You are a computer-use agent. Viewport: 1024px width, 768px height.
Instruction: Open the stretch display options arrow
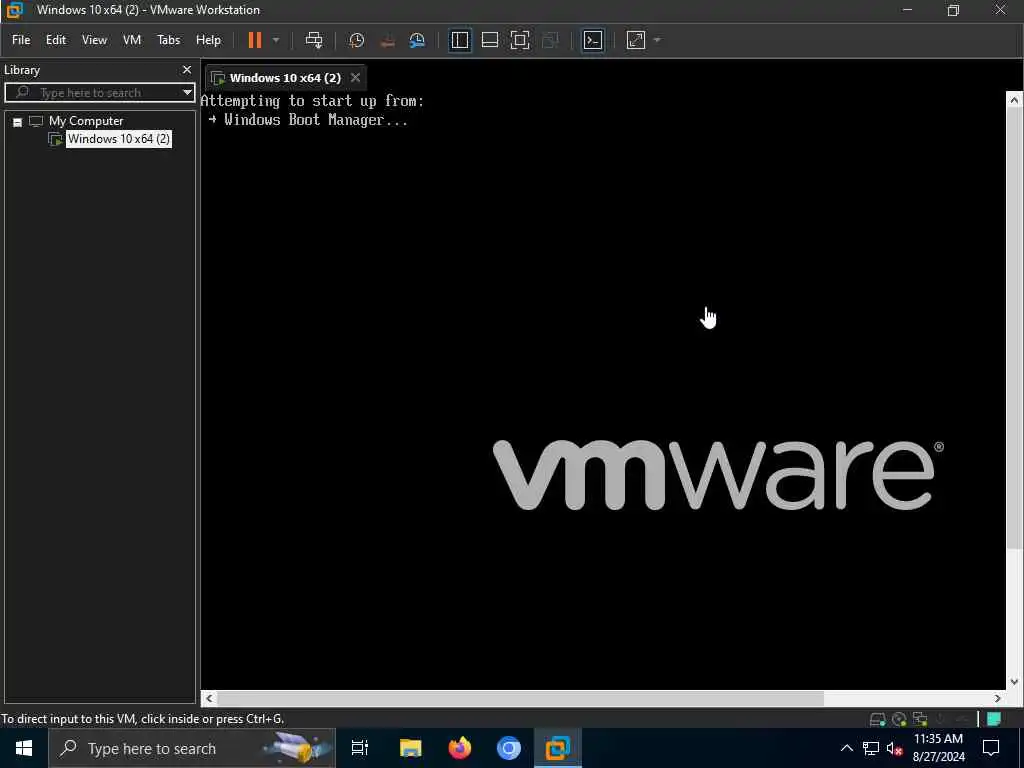657,40
